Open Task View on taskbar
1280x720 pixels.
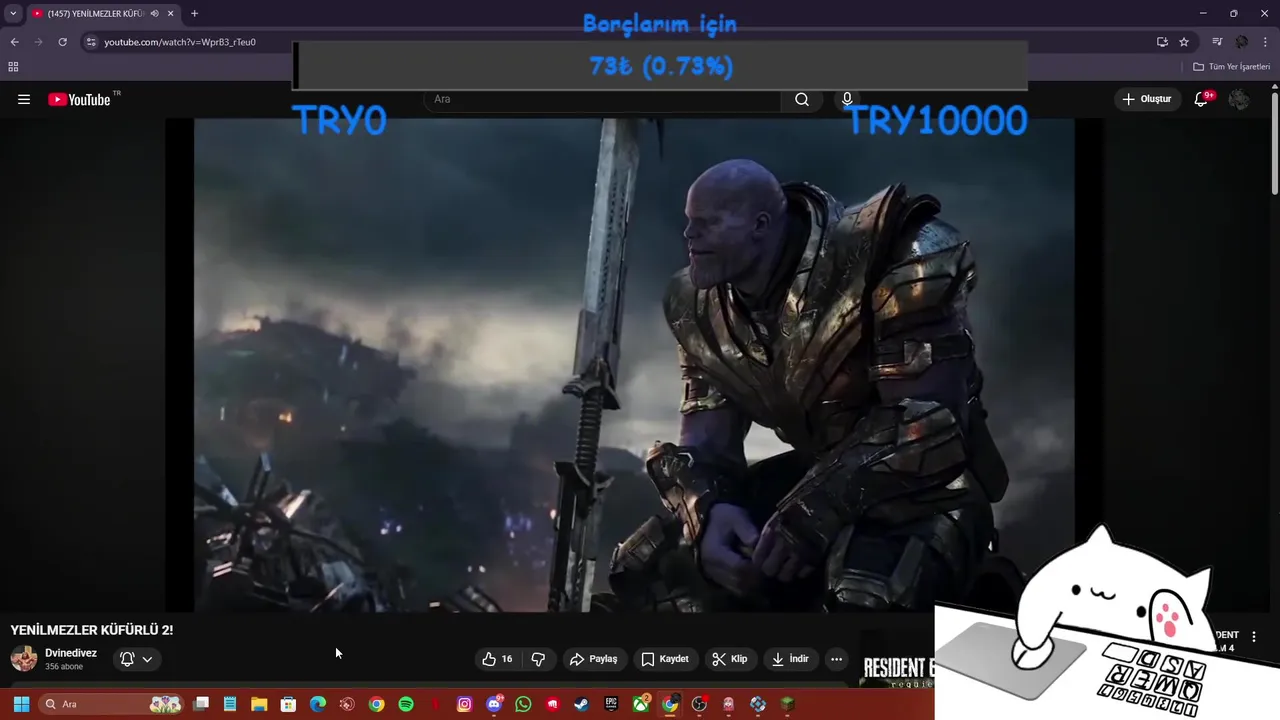coord(201,704)
